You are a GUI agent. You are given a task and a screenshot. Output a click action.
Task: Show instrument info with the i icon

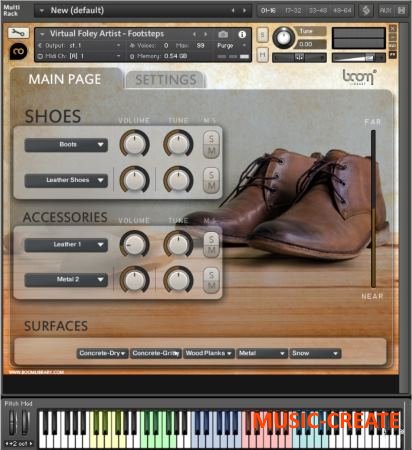242,34
